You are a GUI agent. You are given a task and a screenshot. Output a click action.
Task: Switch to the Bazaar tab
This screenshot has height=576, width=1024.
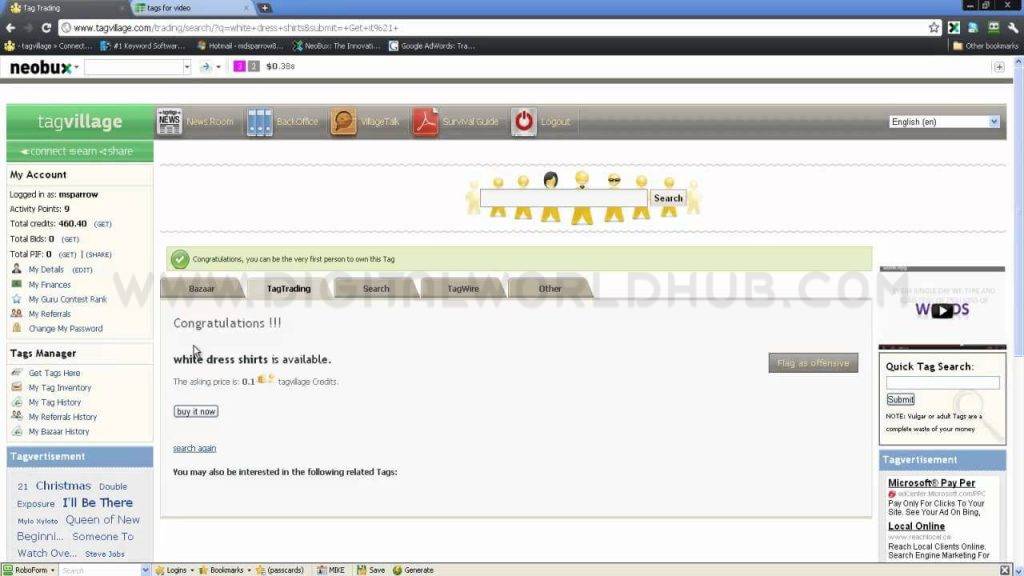201,289
